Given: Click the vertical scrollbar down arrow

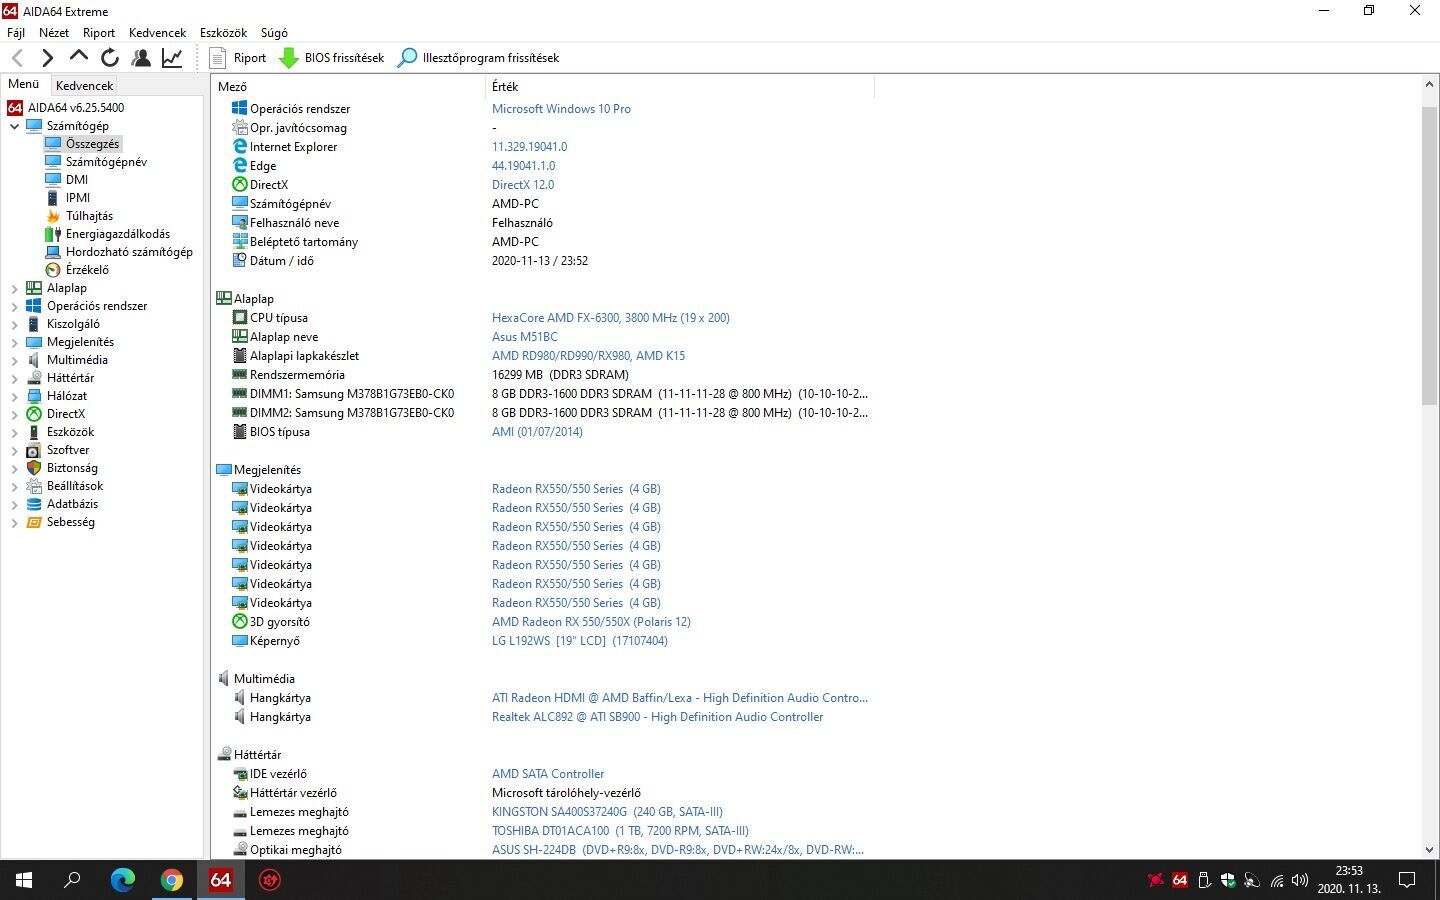Looking at the screenshot, I should 1429,849.
